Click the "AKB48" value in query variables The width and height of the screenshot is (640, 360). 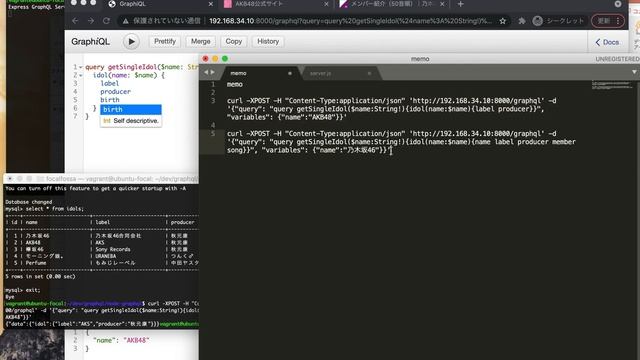click(x=136, y=340)
